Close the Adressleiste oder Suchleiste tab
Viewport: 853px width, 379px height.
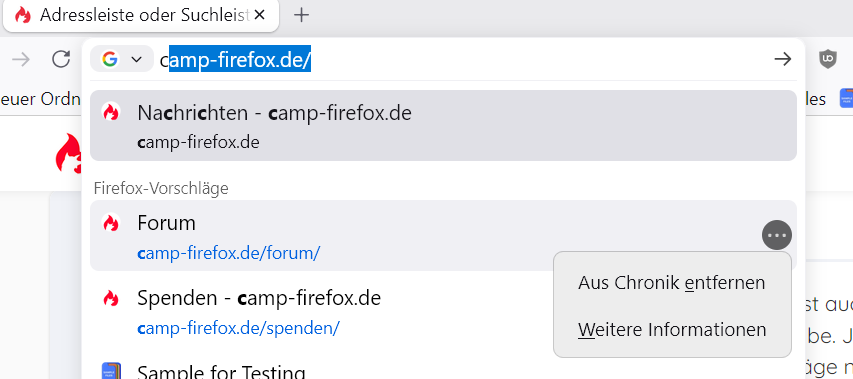pos(259,15)
